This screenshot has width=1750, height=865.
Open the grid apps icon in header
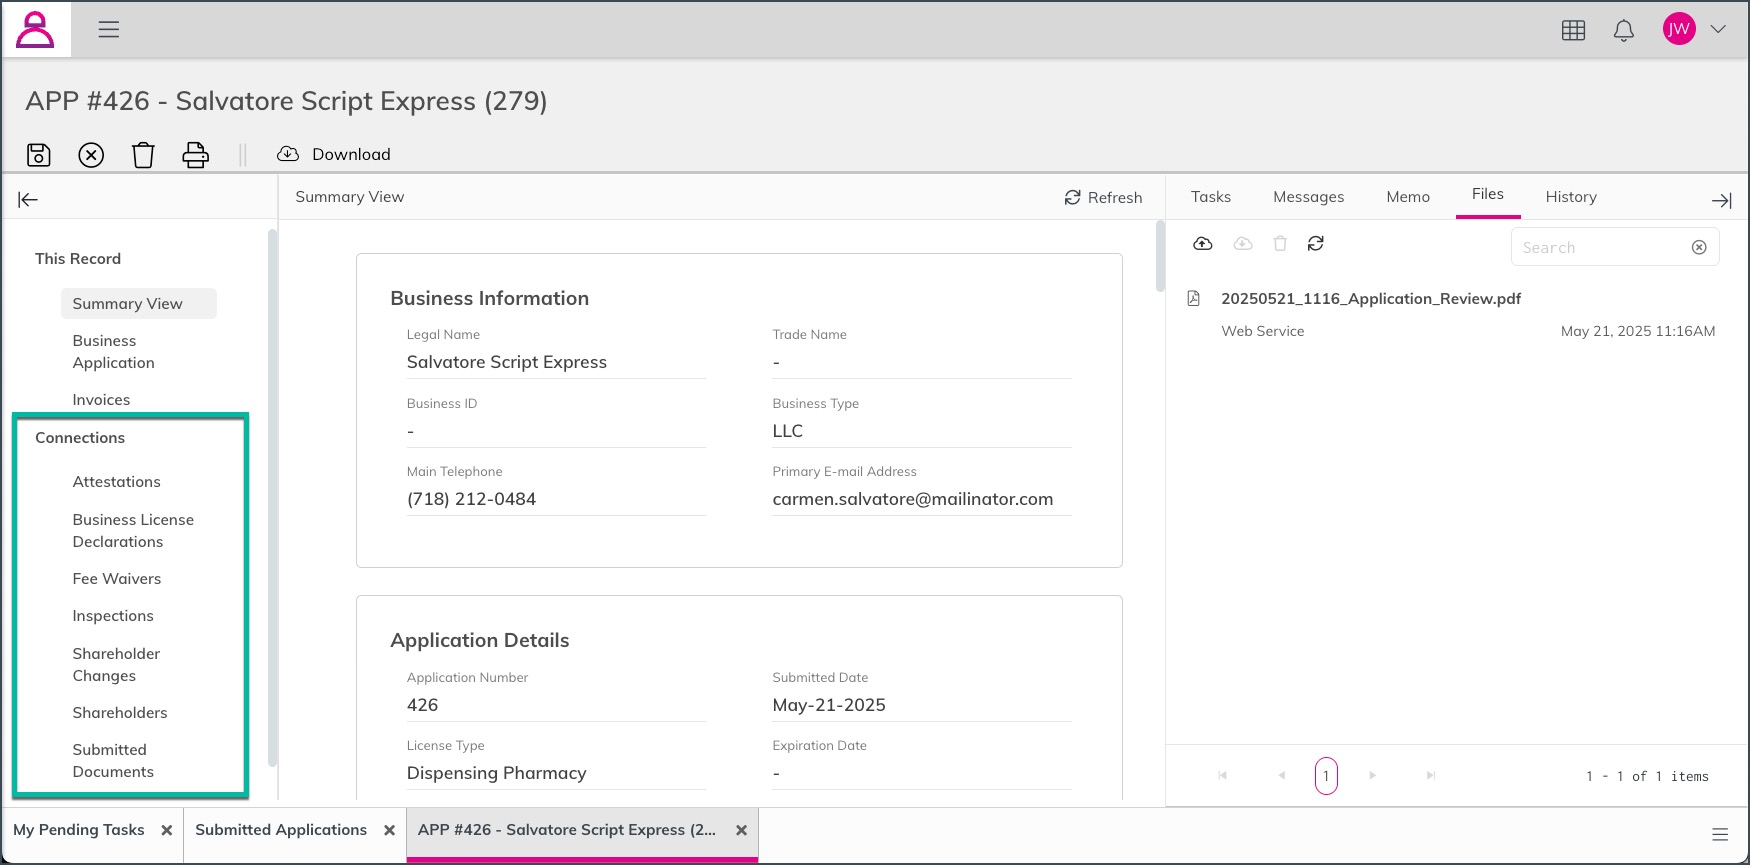pos(1573,30)
